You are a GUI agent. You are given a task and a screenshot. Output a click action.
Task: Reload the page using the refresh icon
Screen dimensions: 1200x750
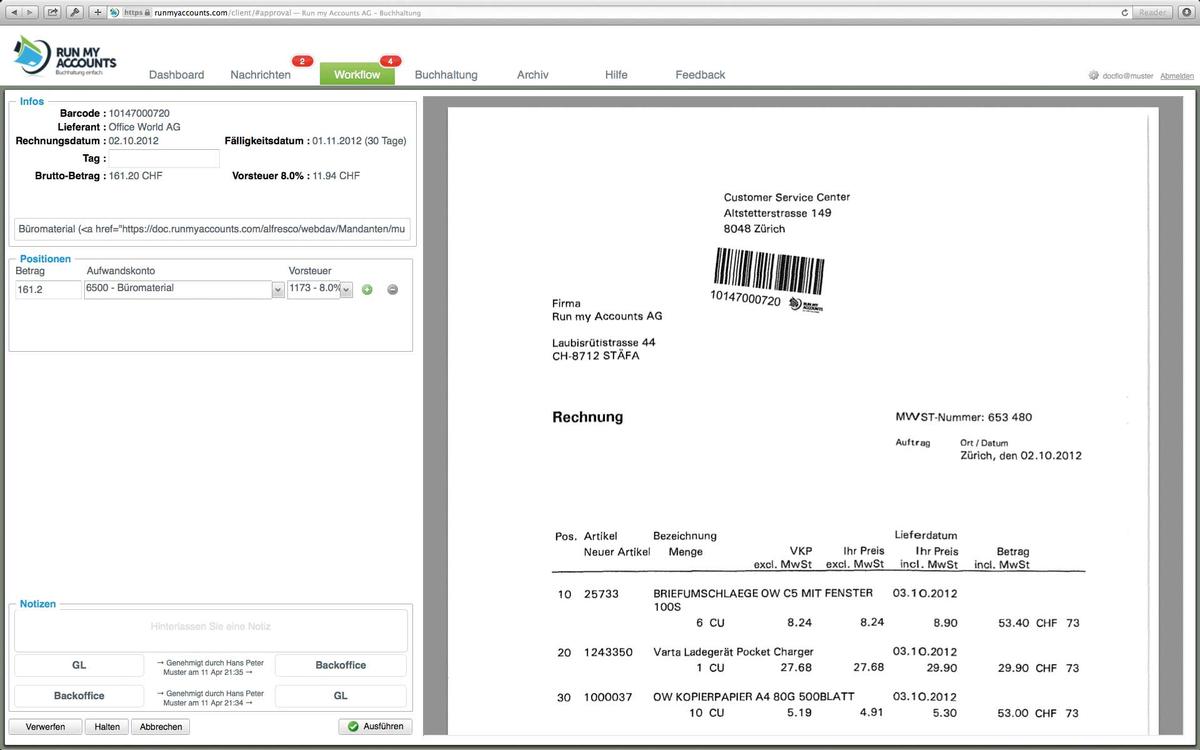point(1125,12)
